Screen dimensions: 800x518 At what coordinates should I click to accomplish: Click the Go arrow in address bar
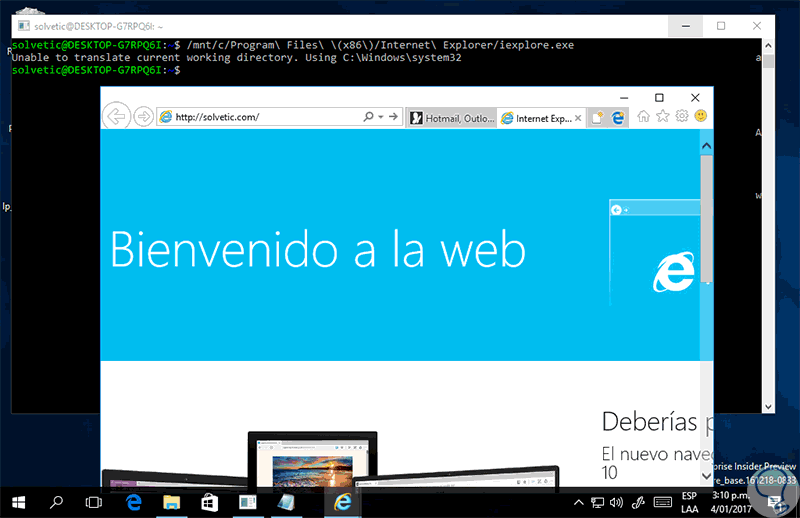(x=393, y=117)
